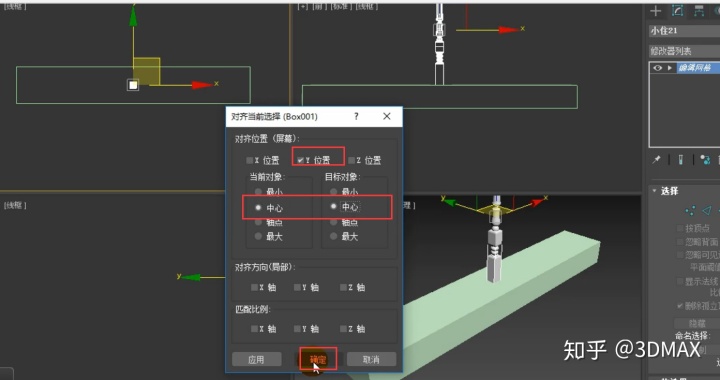Check X 轴 under 对齐方向(局部)
Screen dimensions: 720x380
[254, 287]
